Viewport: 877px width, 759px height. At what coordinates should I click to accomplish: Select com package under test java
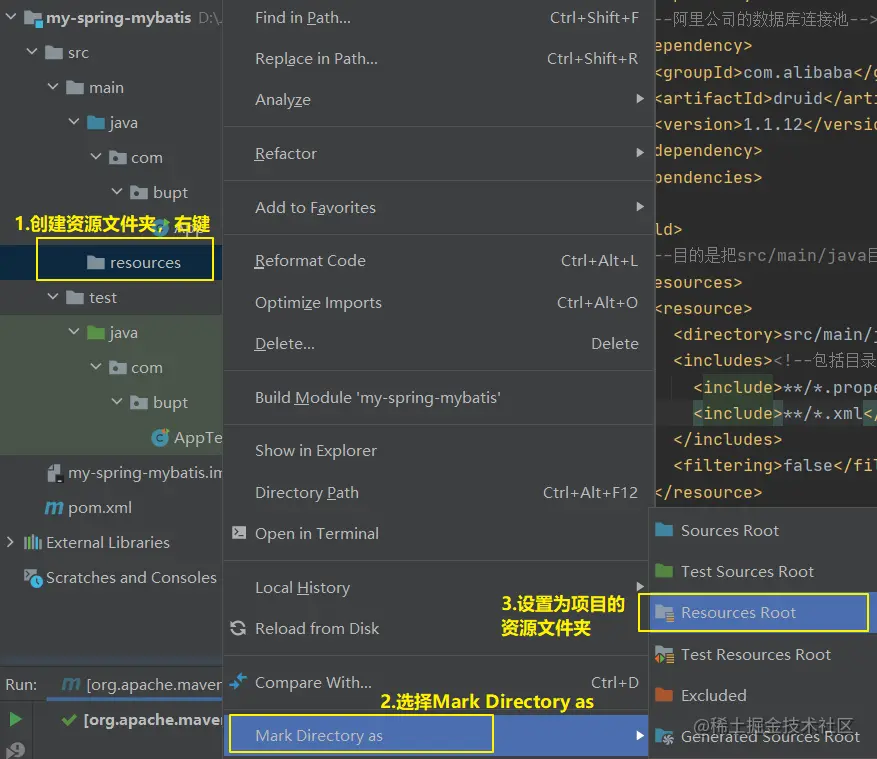pos(111,367)
